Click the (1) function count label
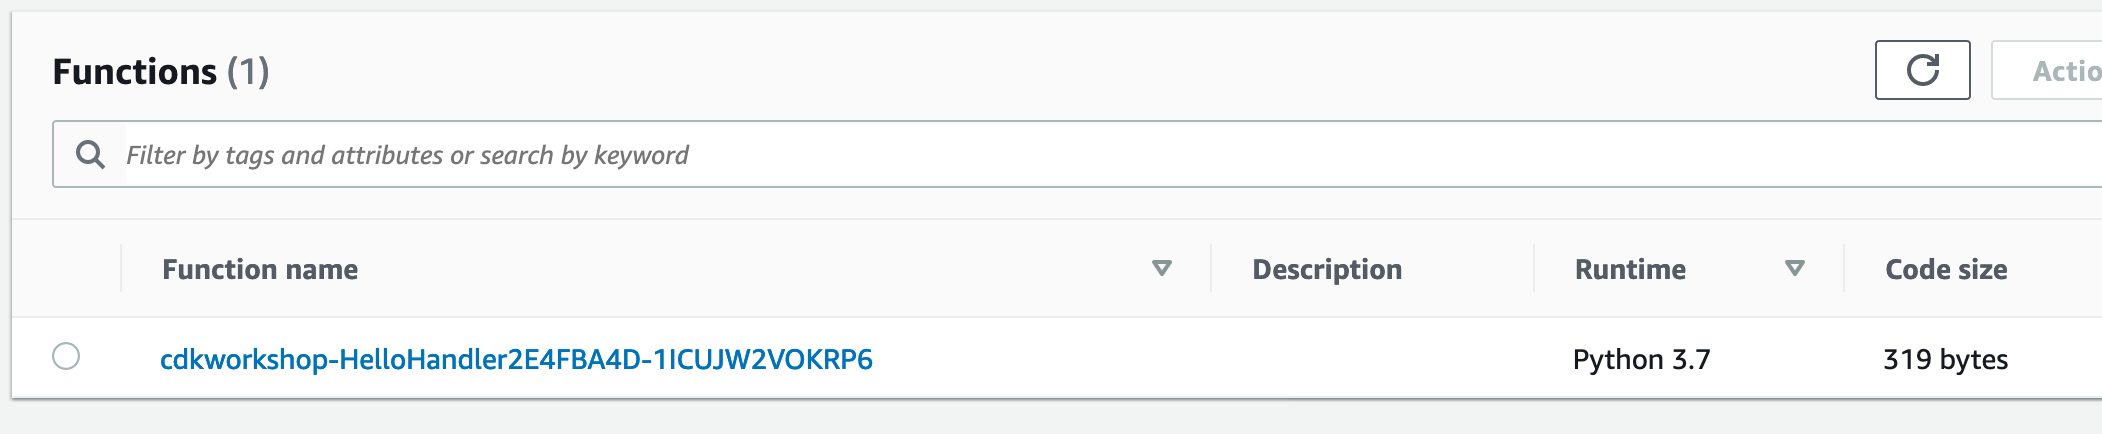This screenshot has height=434, width=2102. [x=248, y=72]
